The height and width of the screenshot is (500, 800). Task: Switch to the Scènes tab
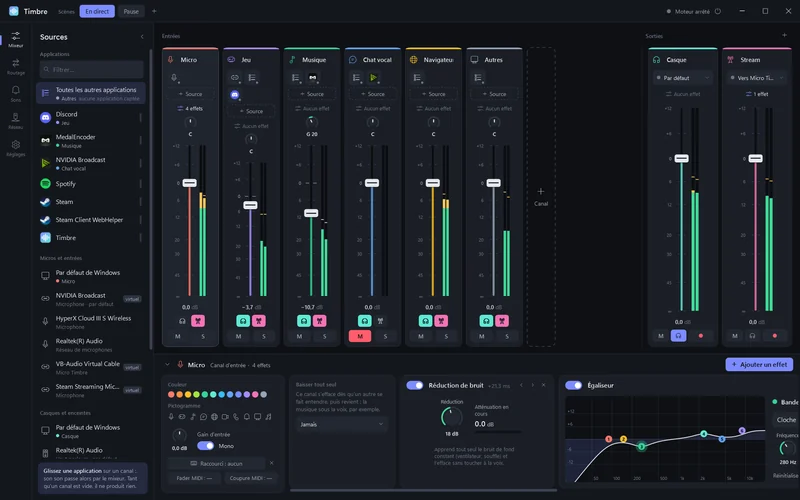(66, 11)
